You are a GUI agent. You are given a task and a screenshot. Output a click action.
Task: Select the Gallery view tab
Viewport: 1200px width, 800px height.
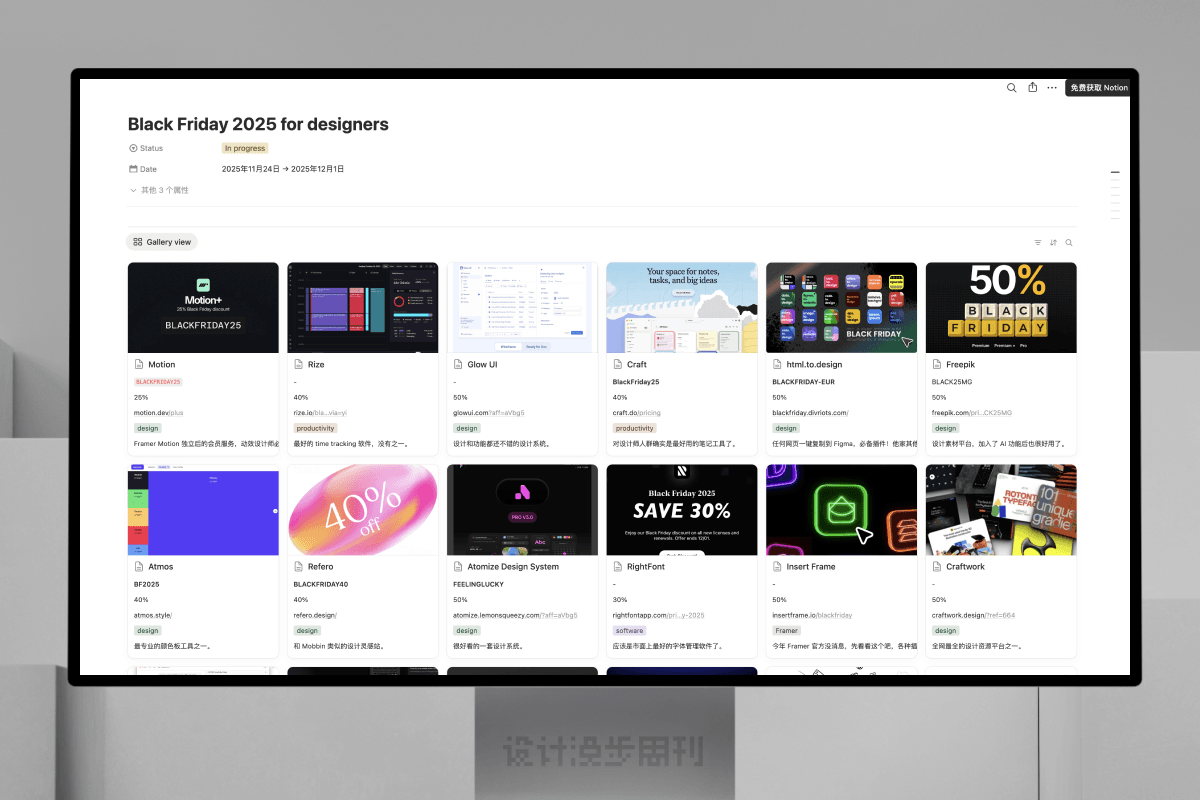click(x=162, y=242)
